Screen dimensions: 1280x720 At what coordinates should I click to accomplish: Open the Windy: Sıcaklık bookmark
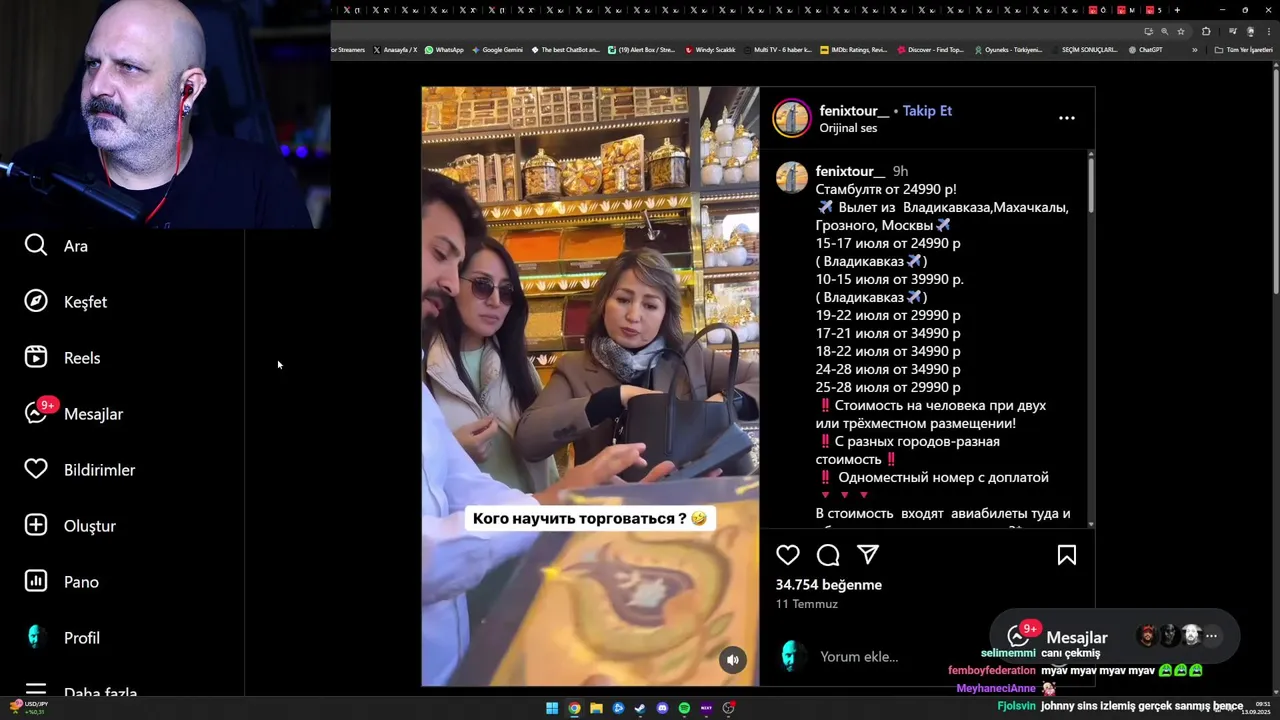(711, 49)
